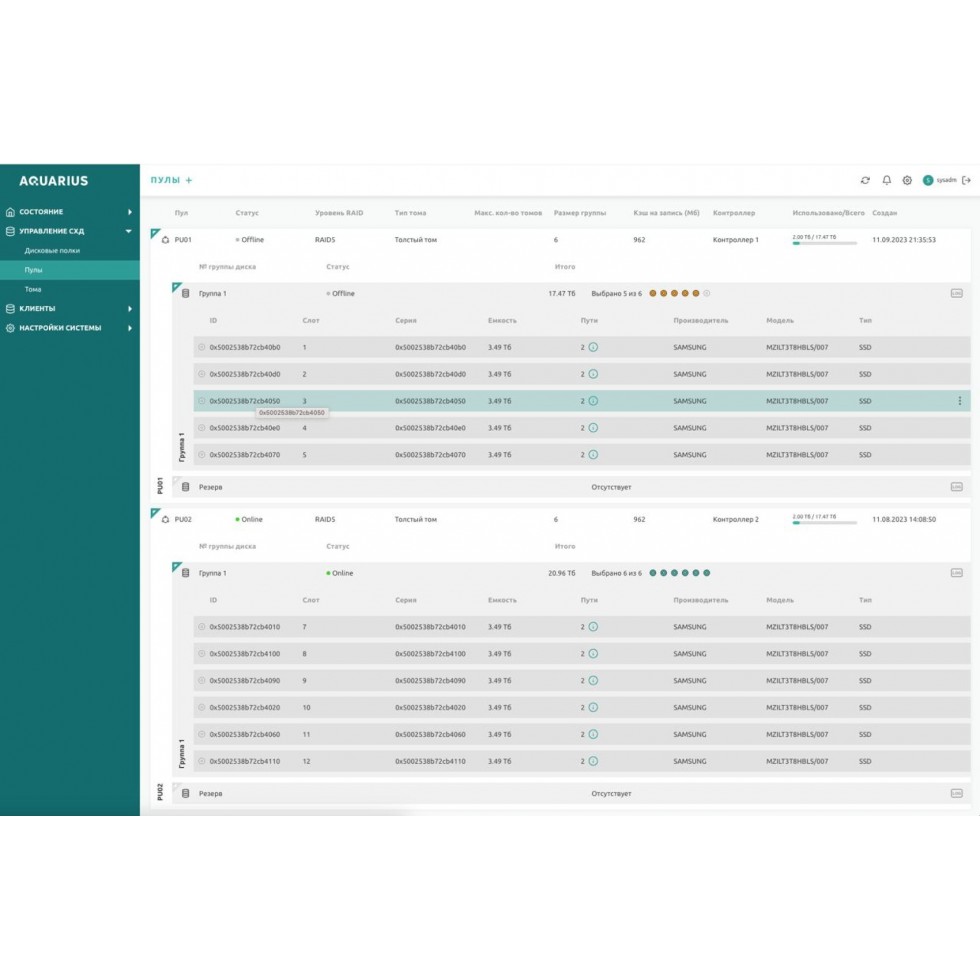Viewport: 980px width, 980px height.
Task: Collapse PU02 Группа 1 via corner triangle
Action: pos(176,567)
